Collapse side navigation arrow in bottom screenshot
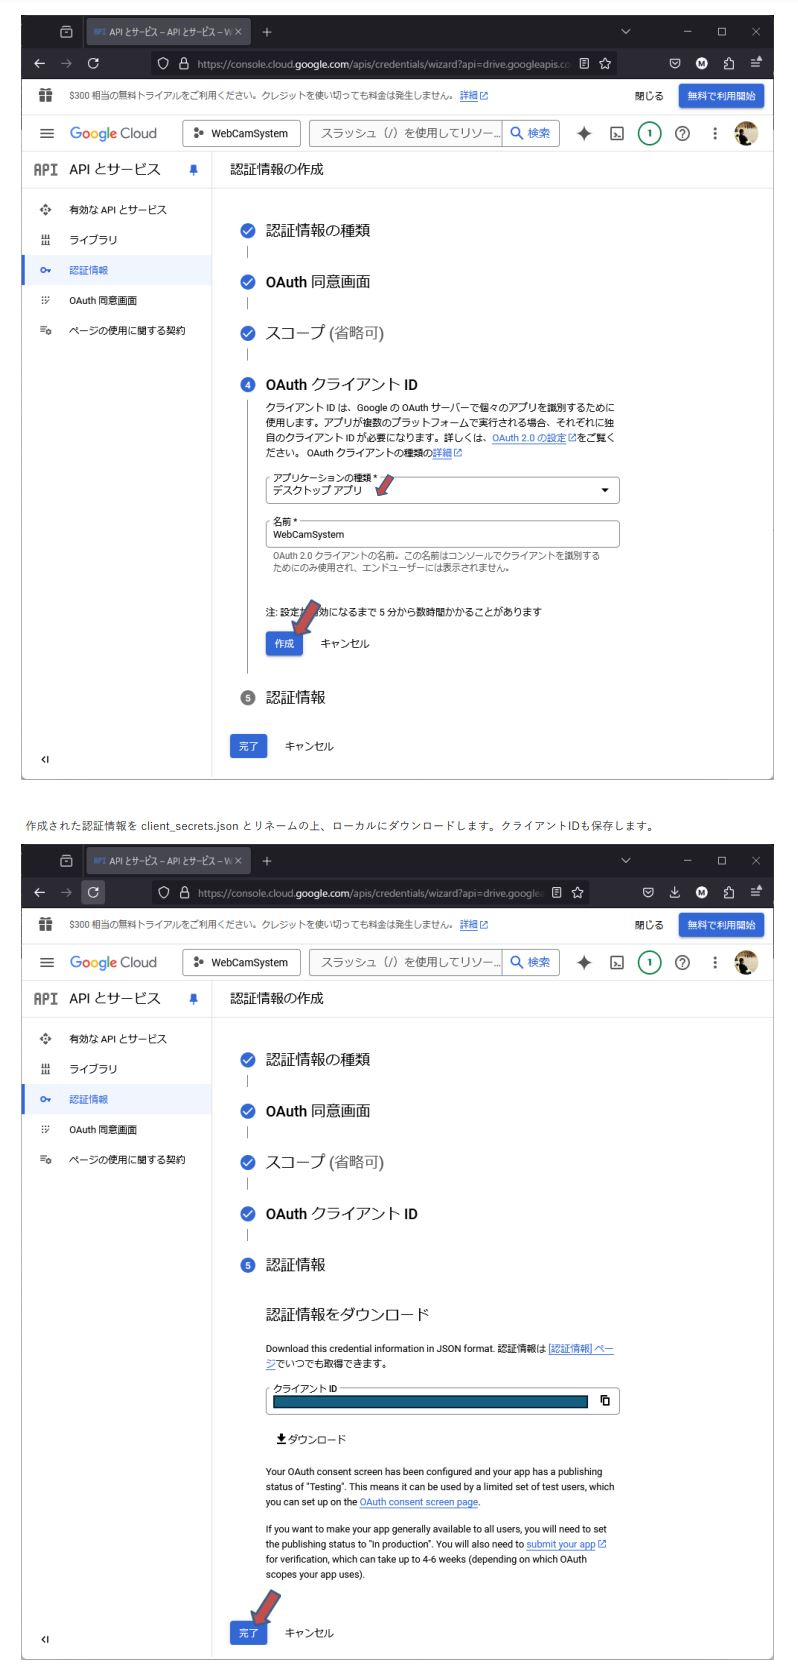The width and height of the screenshot is (798, 1675). coord(45,1639)
